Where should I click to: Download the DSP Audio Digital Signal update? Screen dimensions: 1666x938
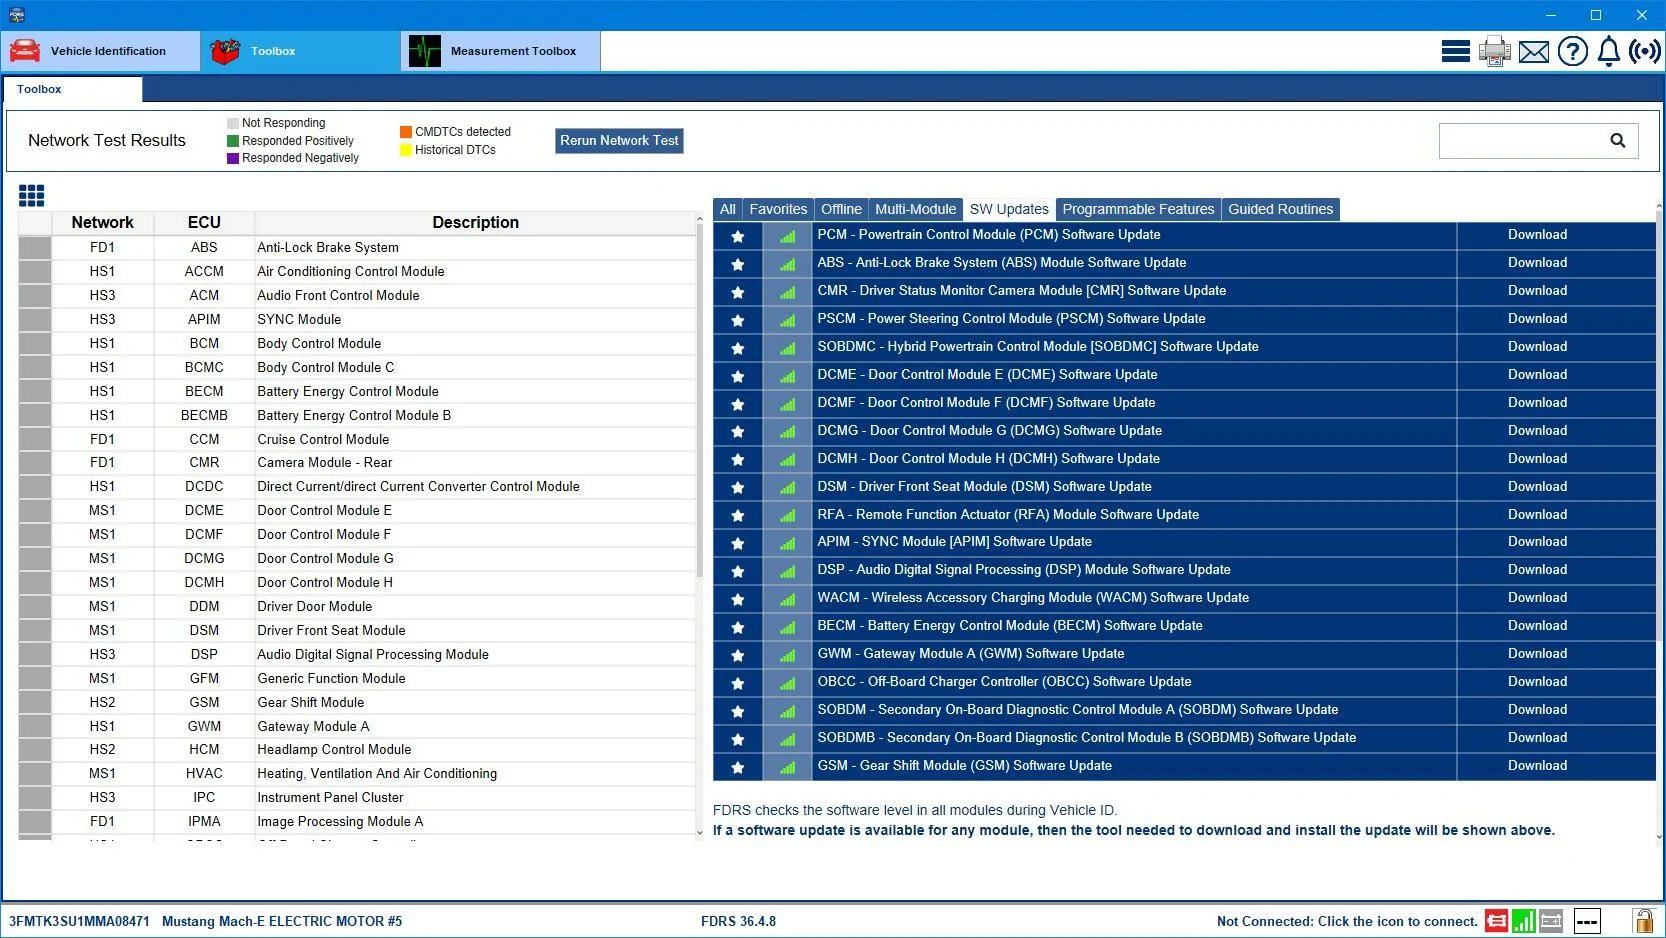[x=1537, y=570]
